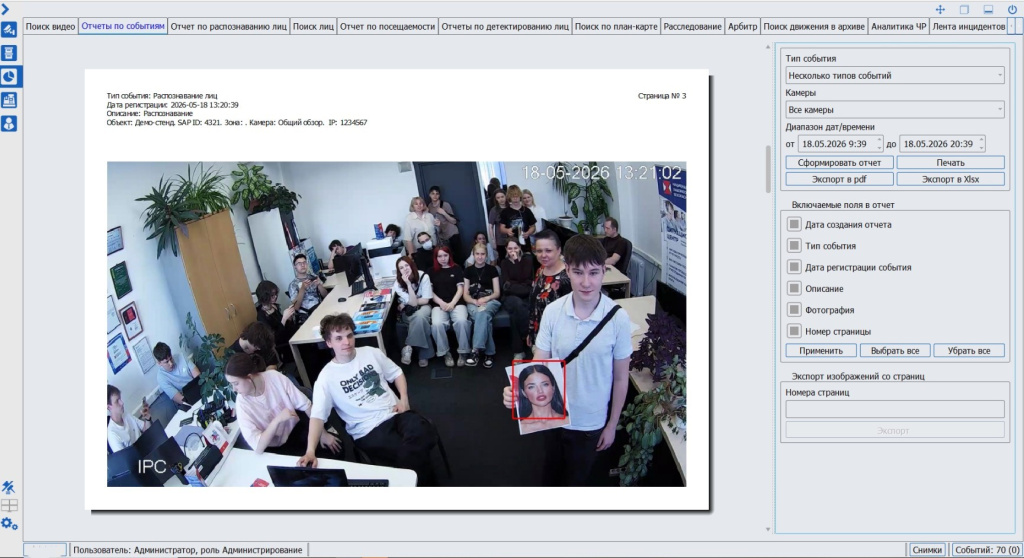The width and height of the screenshot is (1024, 558).
Task: Click the Применить button
Action: coord(821,351)
